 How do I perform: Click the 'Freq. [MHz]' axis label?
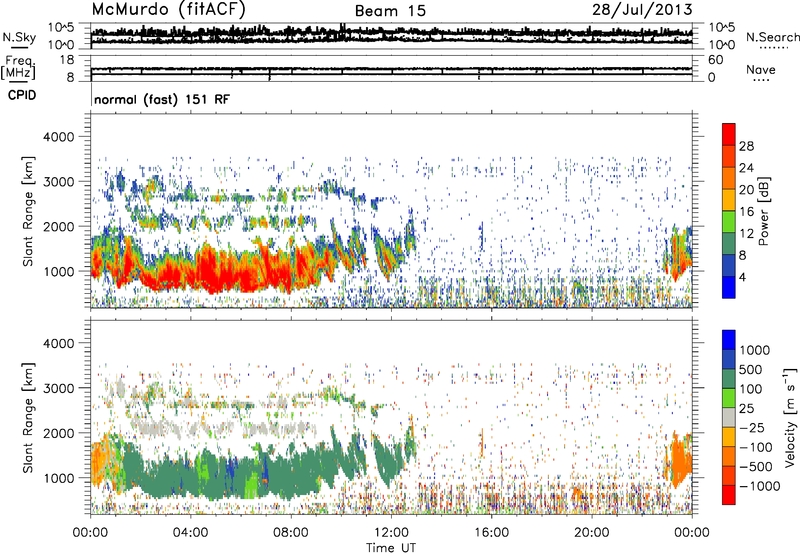tap(19, 68)
